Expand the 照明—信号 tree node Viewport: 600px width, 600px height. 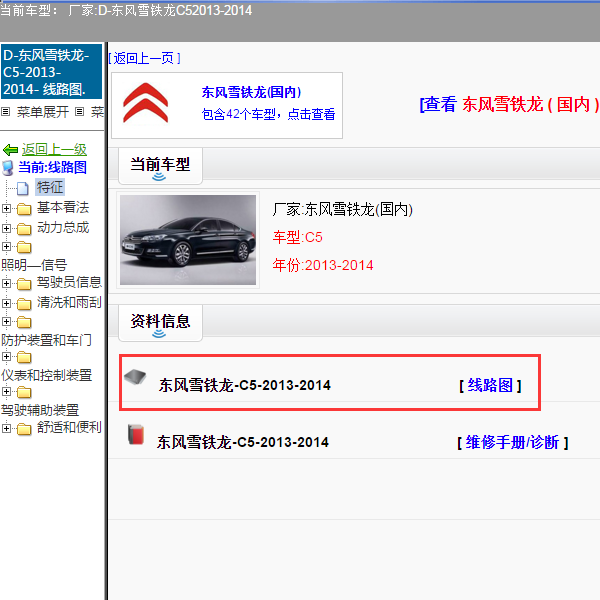[6, 246]
